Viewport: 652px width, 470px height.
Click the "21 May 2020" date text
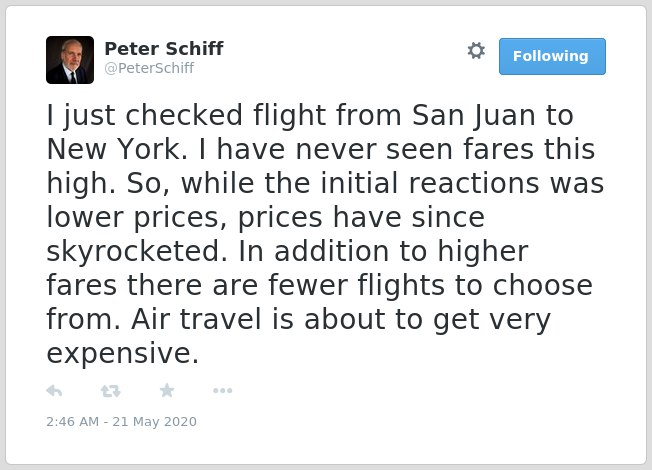[x=154, y=421]
